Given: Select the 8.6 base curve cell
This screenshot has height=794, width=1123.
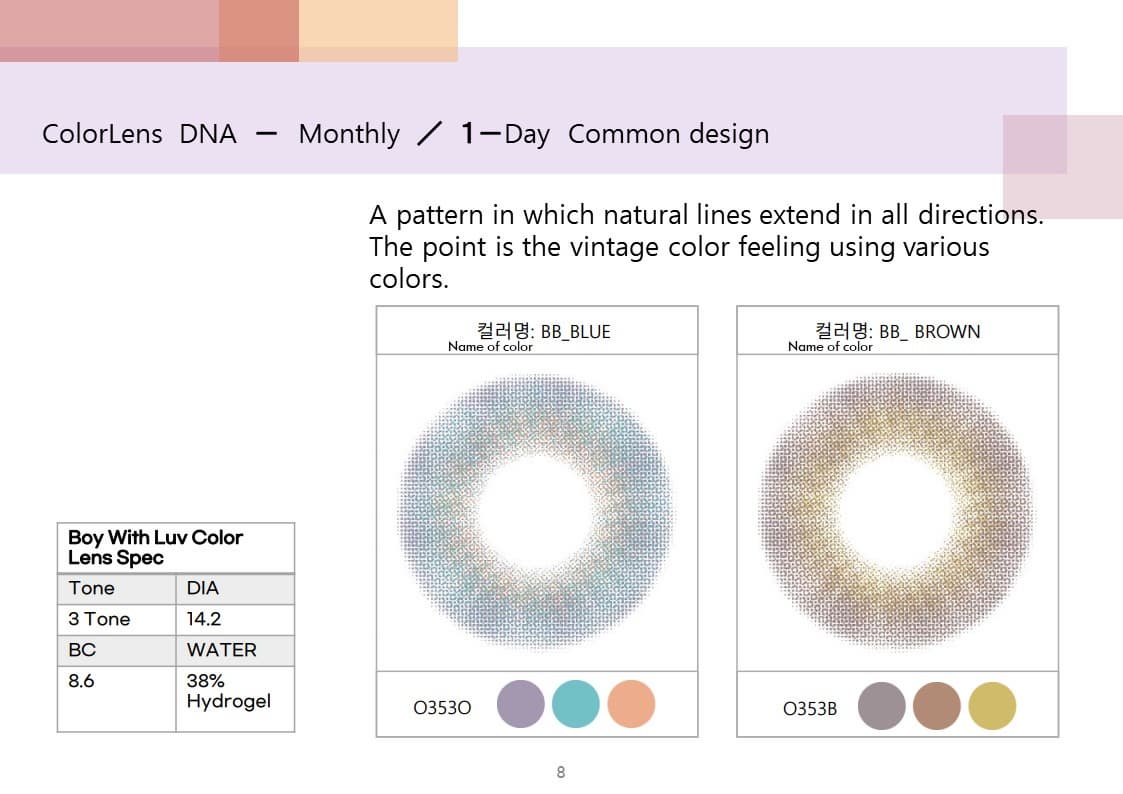Looking at the screenshot, I should 117,699.
